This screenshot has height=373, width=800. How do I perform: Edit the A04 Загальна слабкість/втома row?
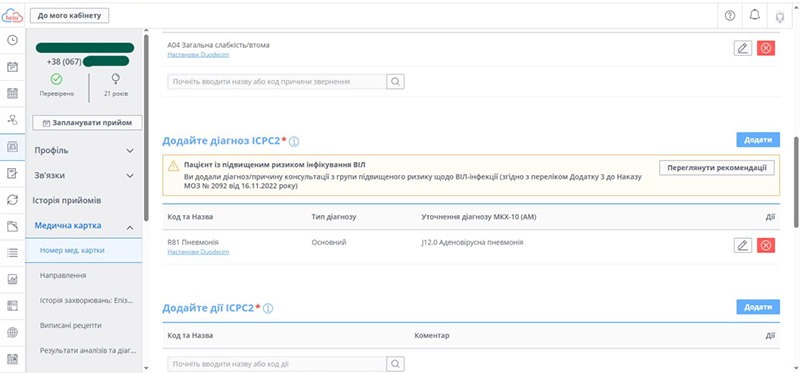(743, 48)
